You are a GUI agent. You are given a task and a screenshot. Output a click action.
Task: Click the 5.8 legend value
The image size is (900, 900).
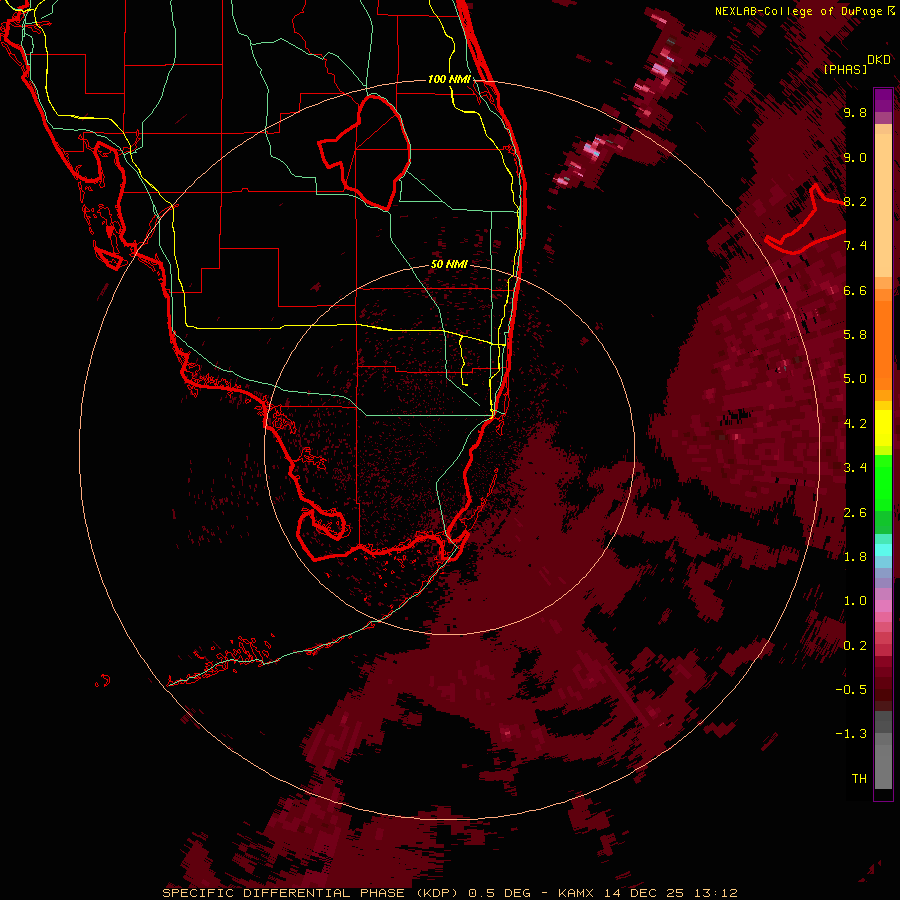855,335
